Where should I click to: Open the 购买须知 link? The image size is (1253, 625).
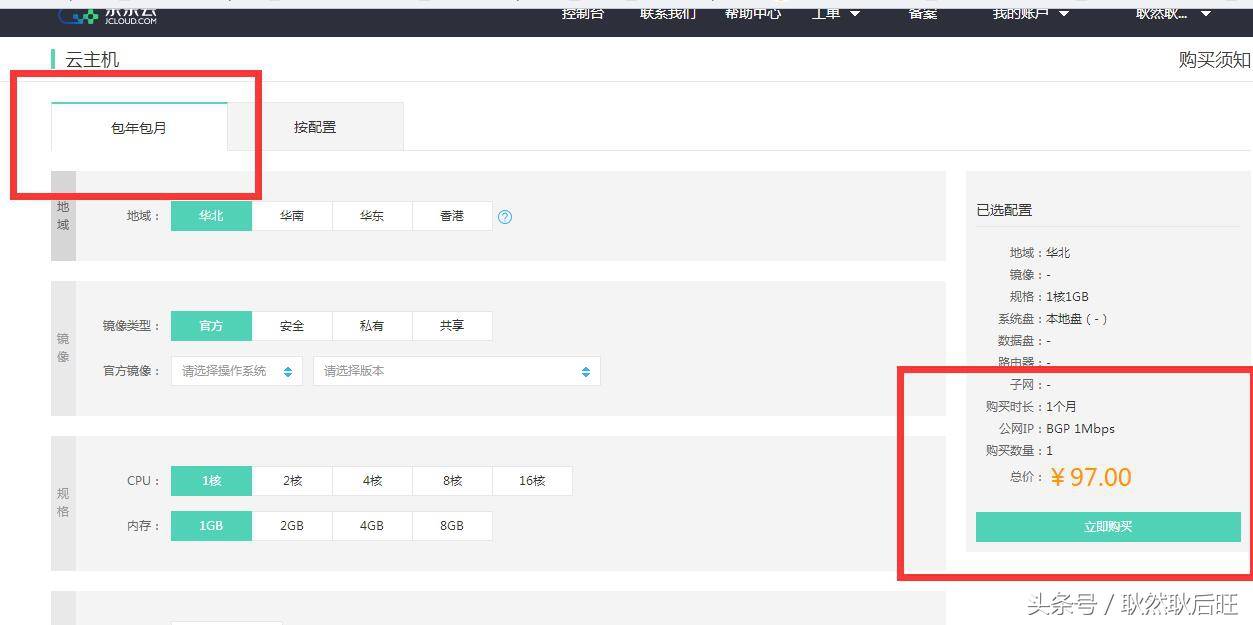point(1214,60)
